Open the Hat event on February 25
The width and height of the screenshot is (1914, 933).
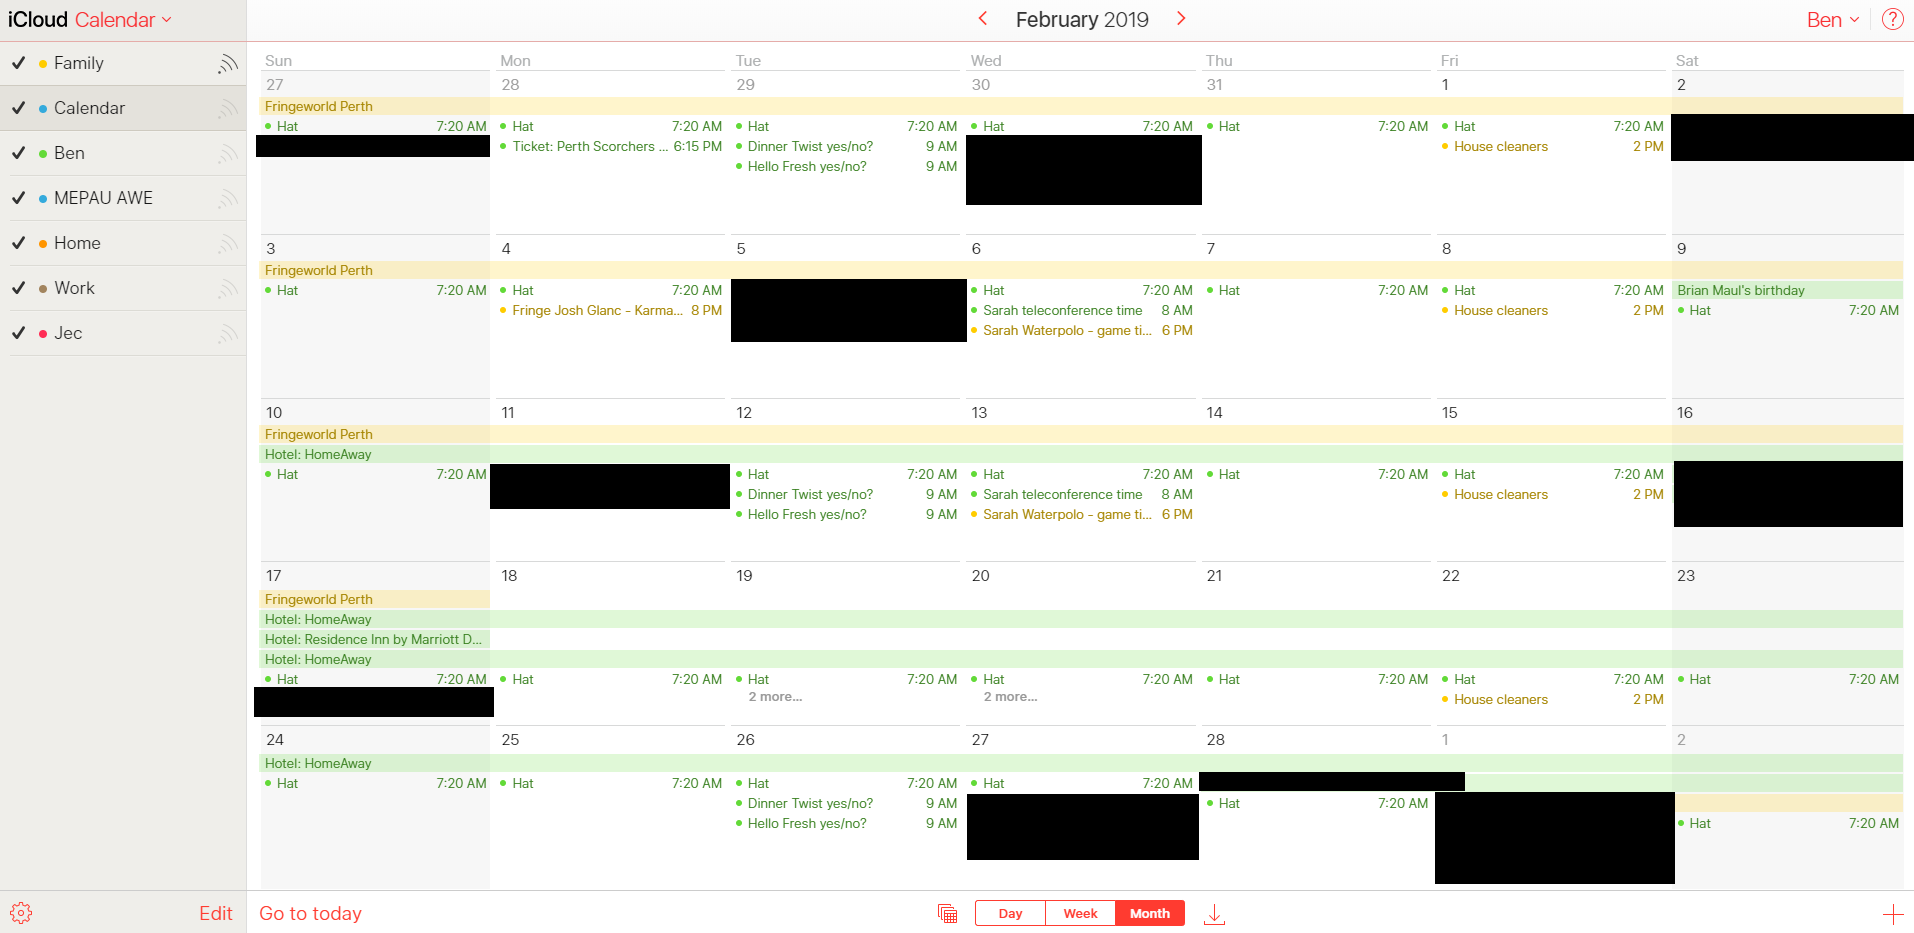[611, 783]
